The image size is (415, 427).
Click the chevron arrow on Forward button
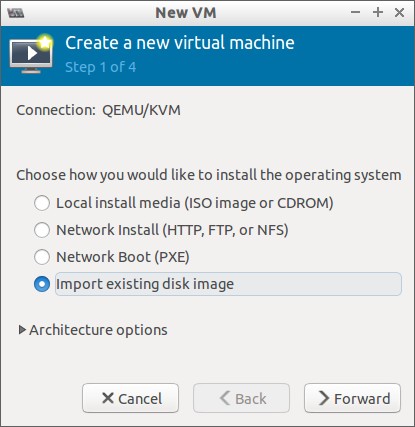click(323, 398)
